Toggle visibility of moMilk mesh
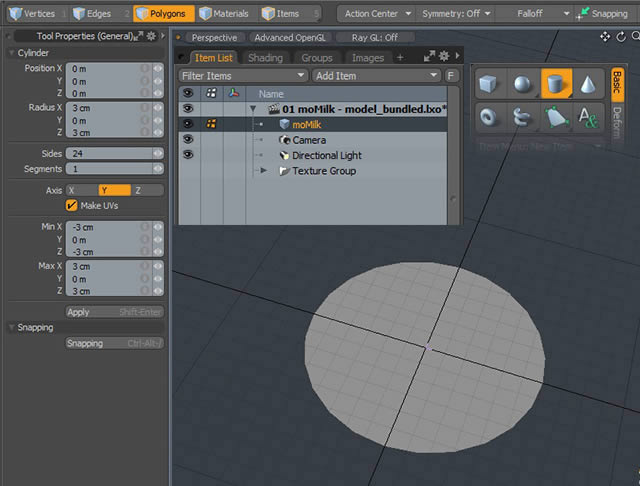 (x=188, y=124)
